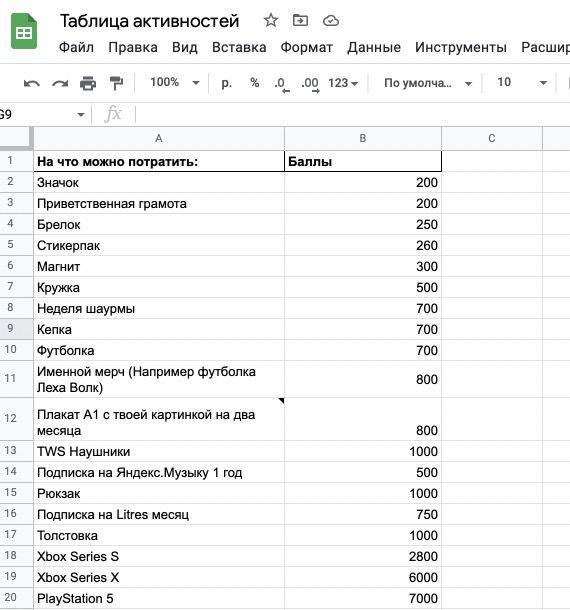
Task: Click the select-all corner box
Action: point(16,138)
